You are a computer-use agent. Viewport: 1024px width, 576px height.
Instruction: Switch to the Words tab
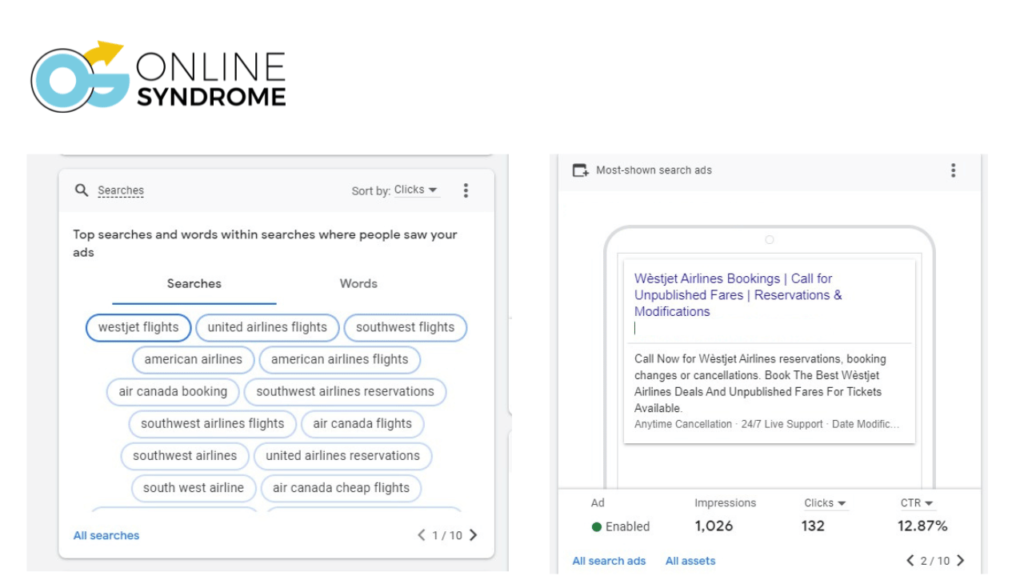(359, 283)
